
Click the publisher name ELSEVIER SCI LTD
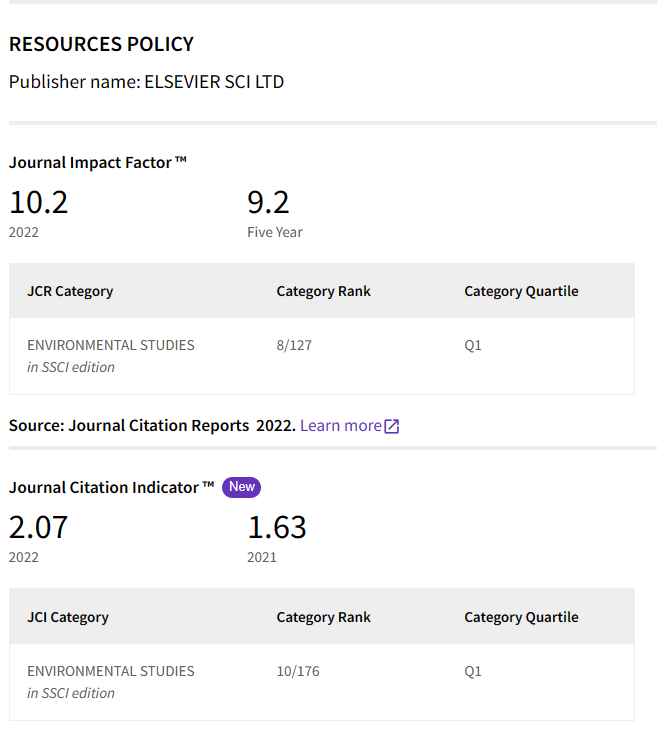pos(214,82)
